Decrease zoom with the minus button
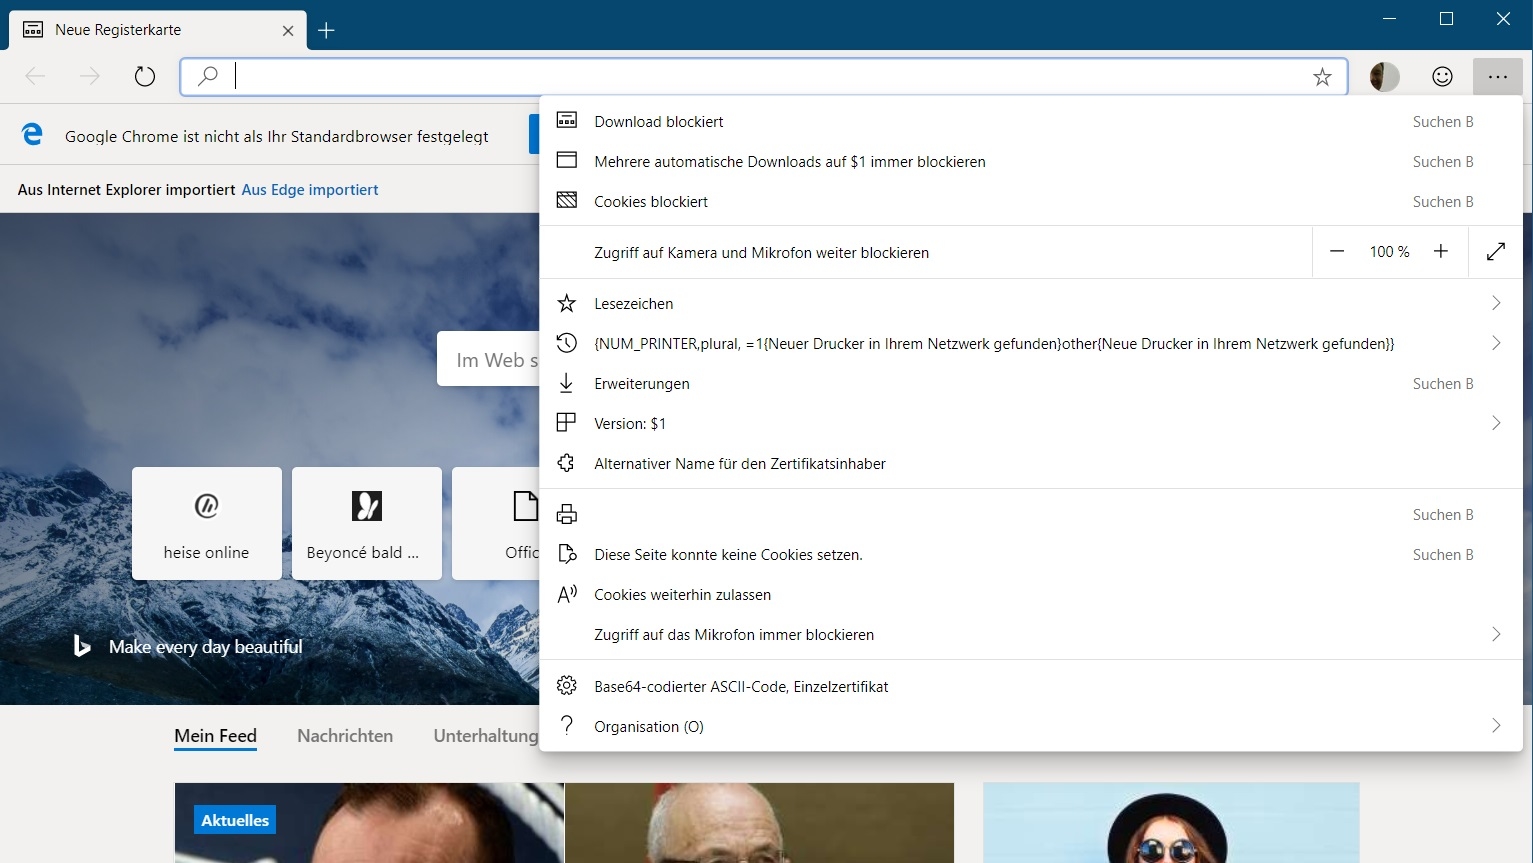 1337,252
